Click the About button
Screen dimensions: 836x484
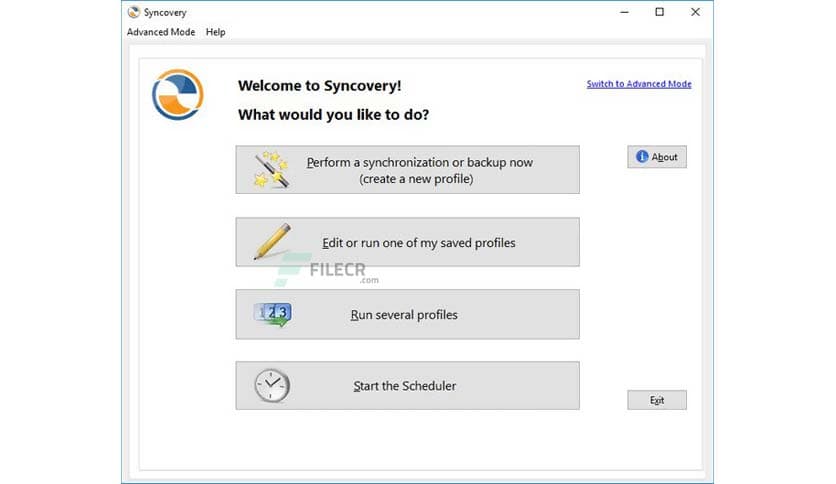pos(657,157)
